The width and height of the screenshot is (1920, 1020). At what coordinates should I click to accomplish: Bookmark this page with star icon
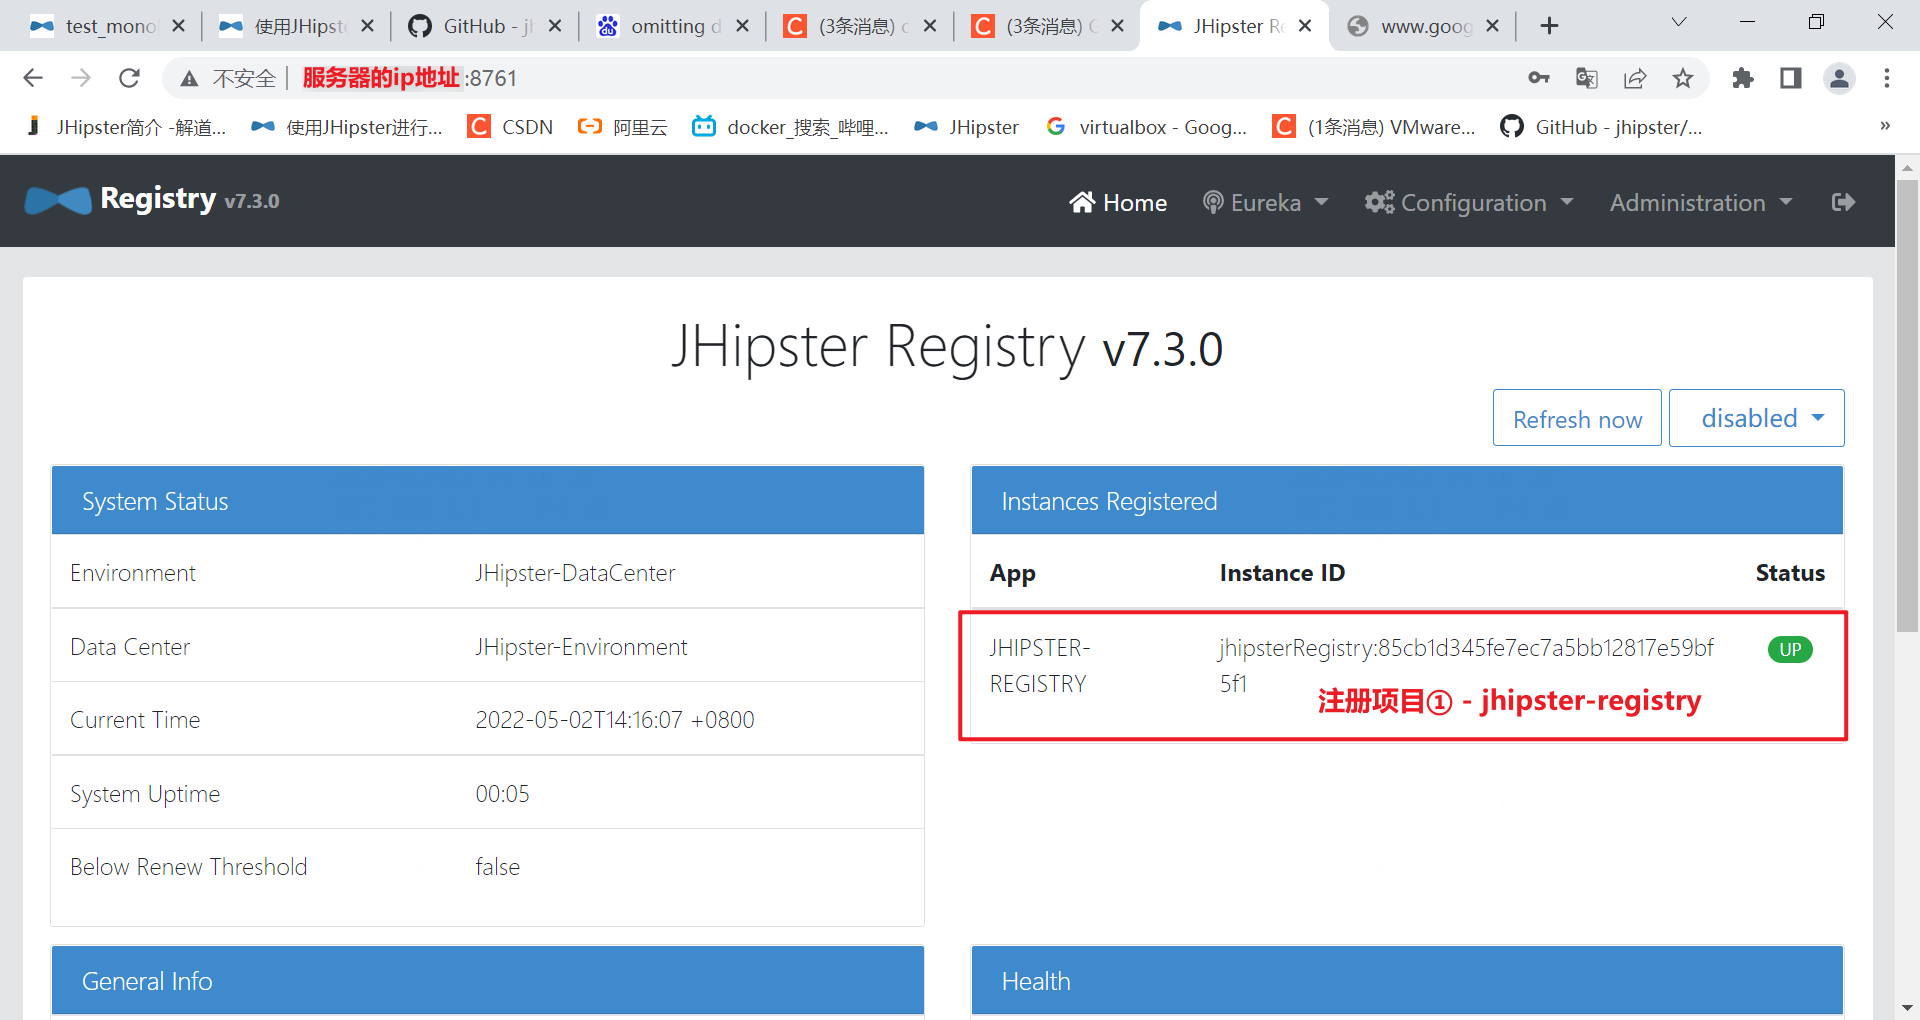[x=1683, y=78]
